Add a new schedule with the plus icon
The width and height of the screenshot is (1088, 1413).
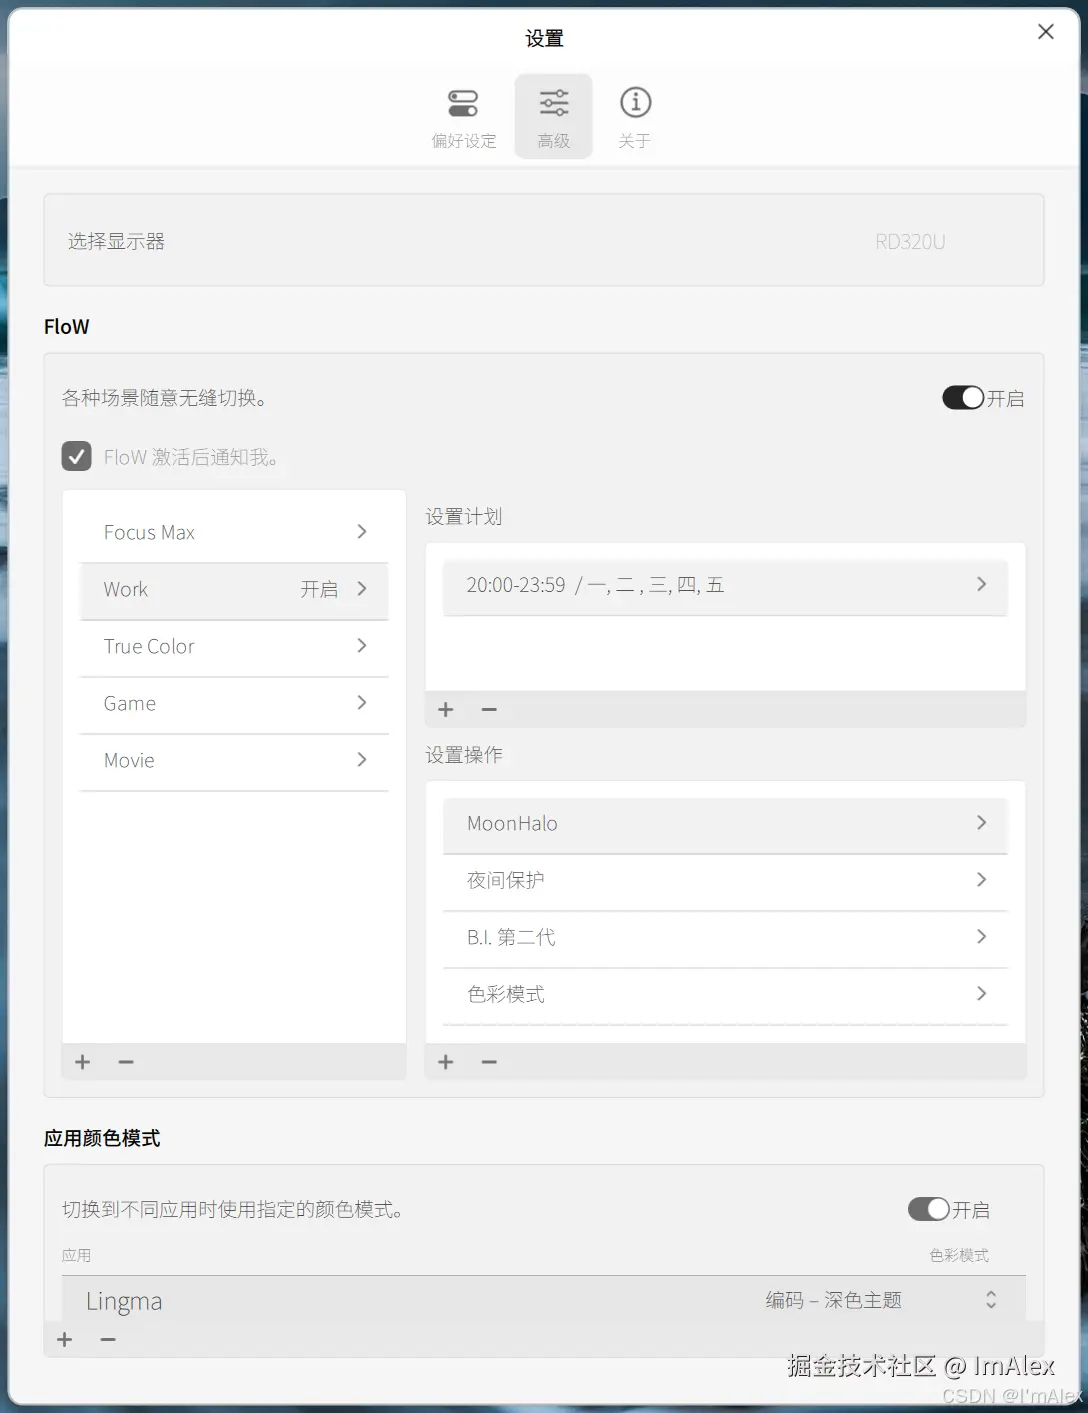click(445, 709)
